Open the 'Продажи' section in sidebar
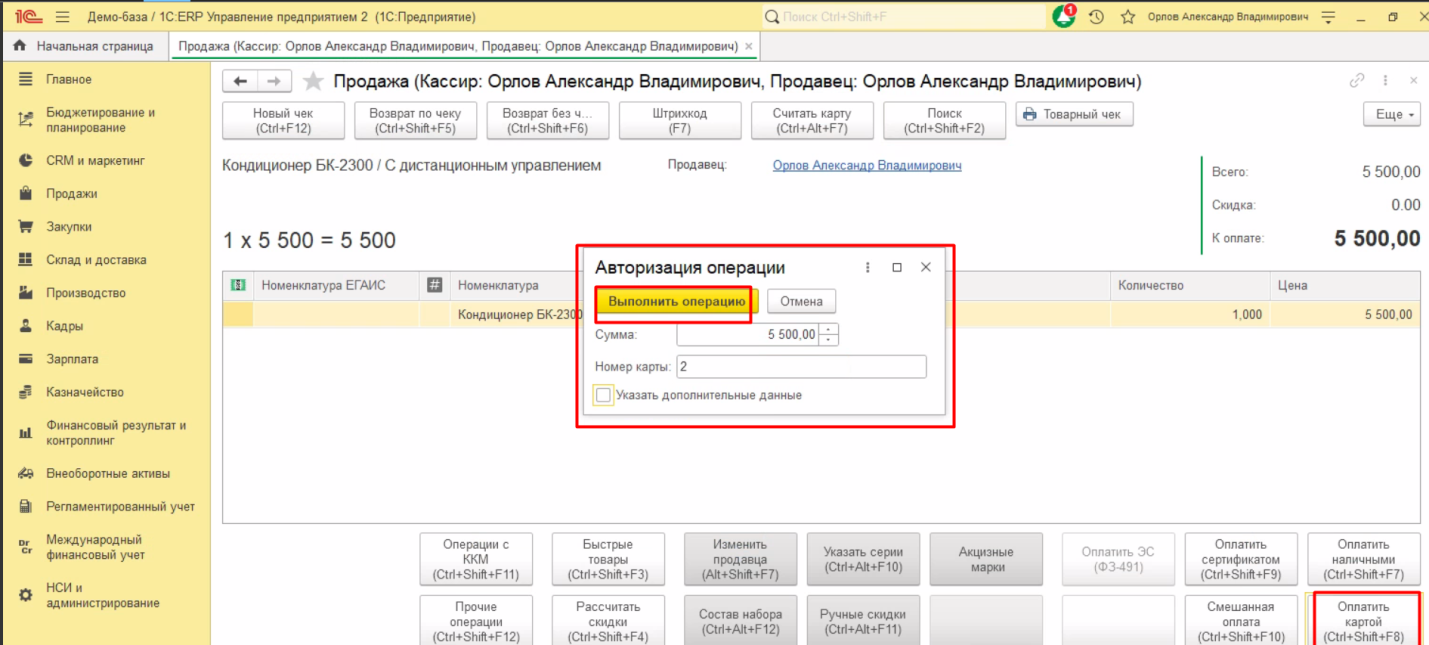The width and height of the screenshot is (1429, 645). pyautogui.click(x=71, y=194)
